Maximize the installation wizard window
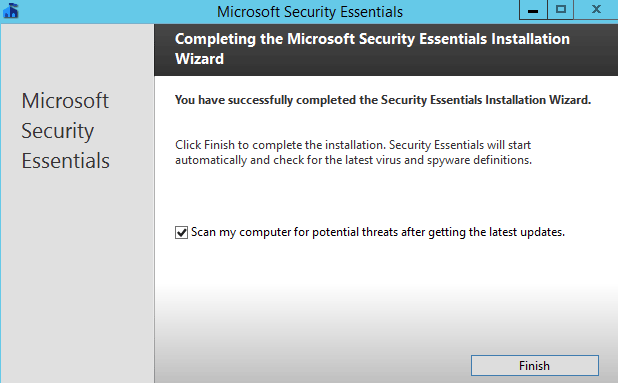618x383 pixels. tap(560, 10)
